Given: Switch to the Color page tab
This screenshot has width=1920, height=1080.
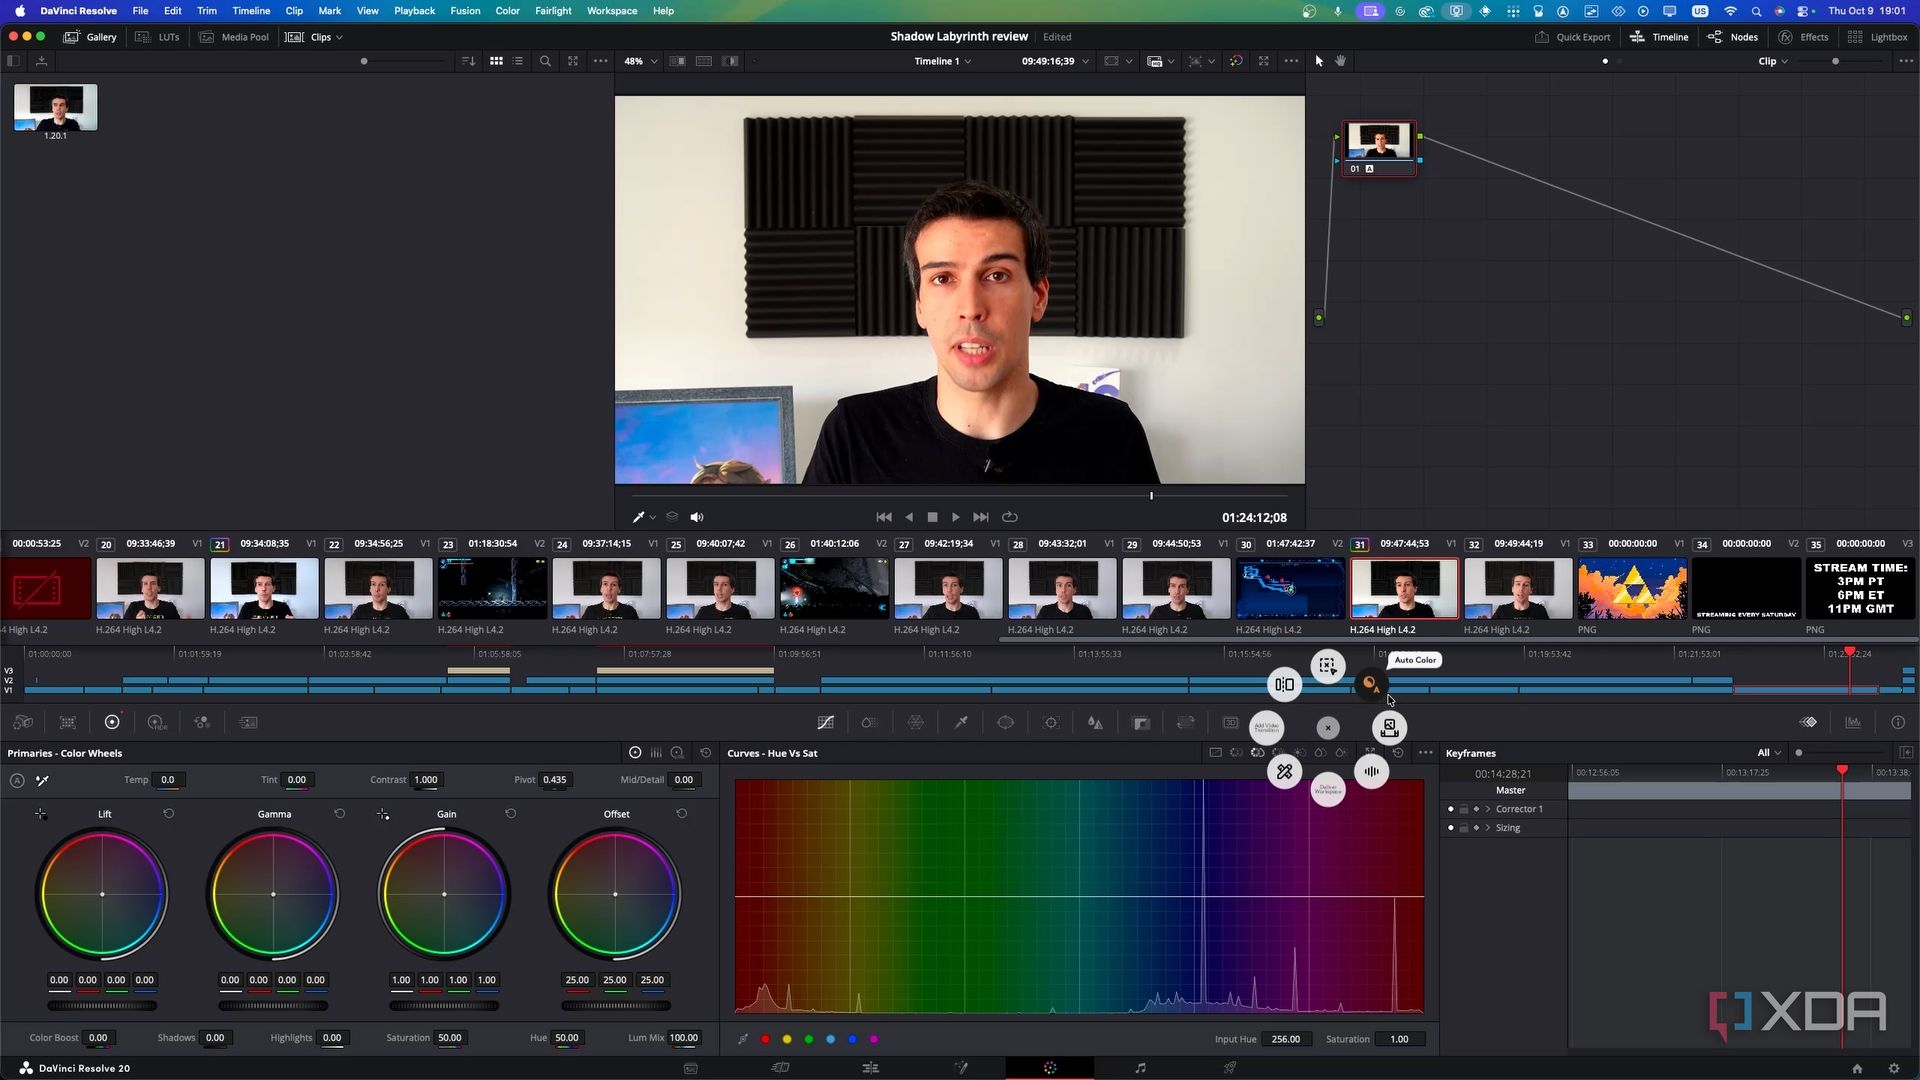Looking at the screenshot, I should [1050, 1068].
